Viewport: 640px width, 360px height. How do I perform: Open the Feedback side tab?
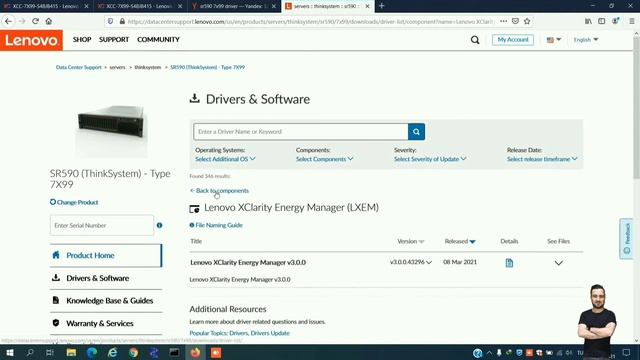tap(627, 239)
